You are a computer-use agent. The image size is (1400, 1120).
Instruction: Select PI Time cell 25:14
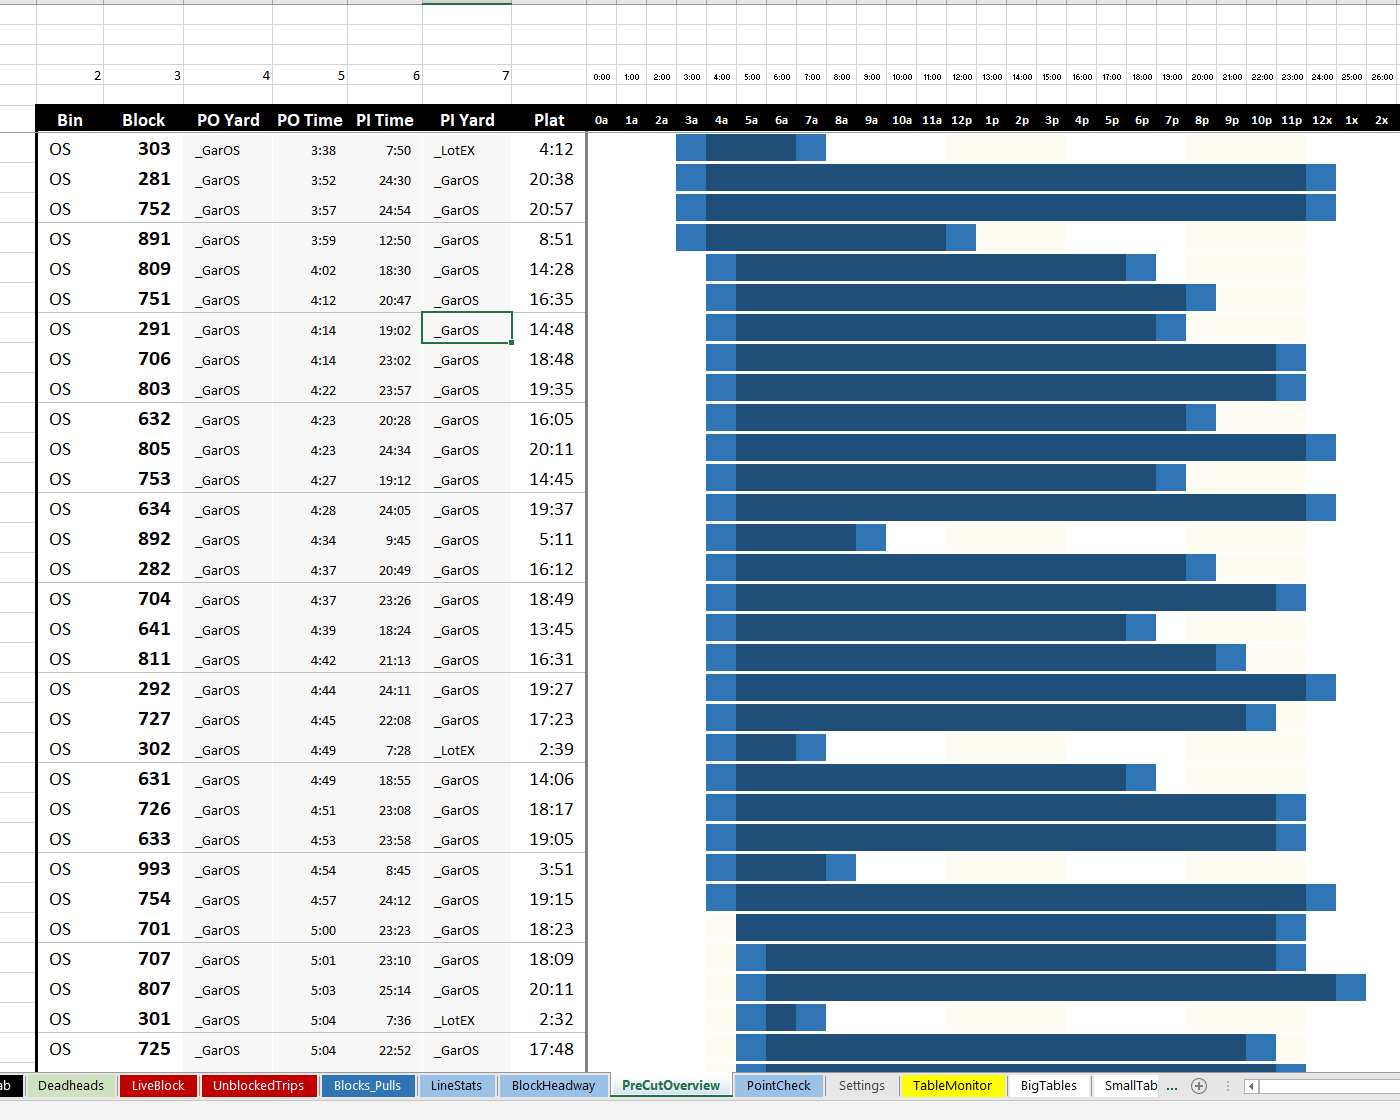point(385,990)
